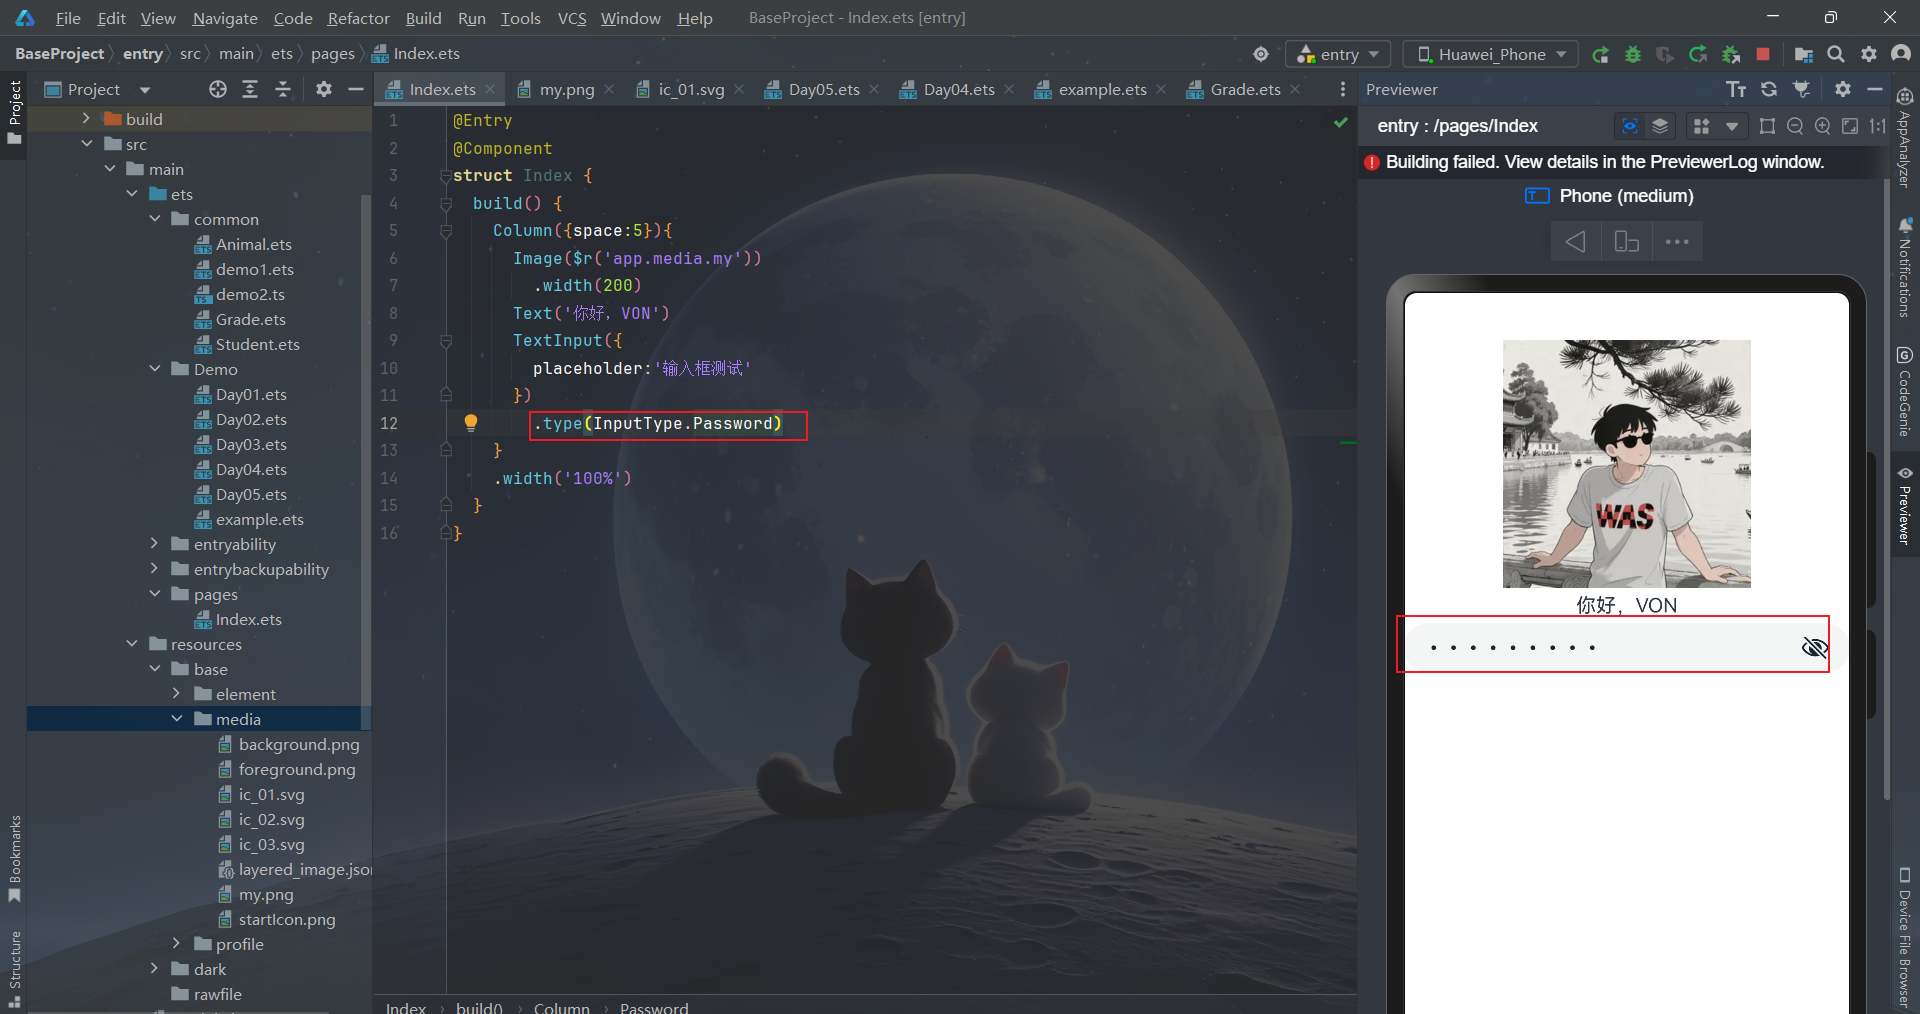Open the VCS menu
This screenshot has height=1014, width=1920.
572,18
